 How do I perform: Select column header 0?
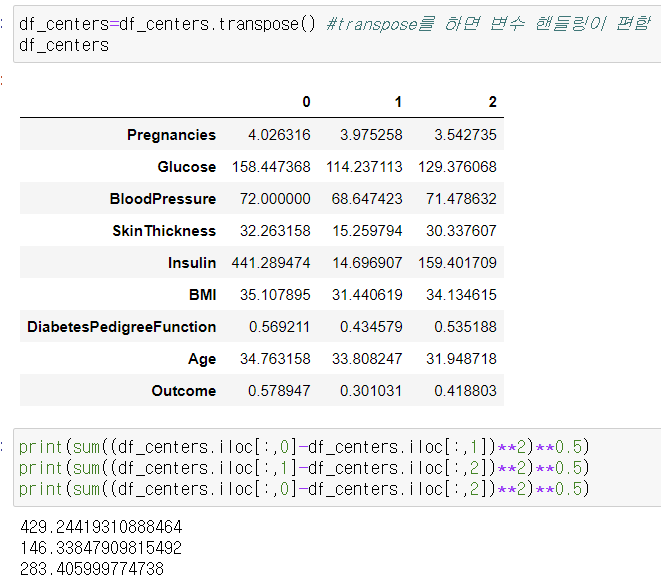(x=306, y=102)
